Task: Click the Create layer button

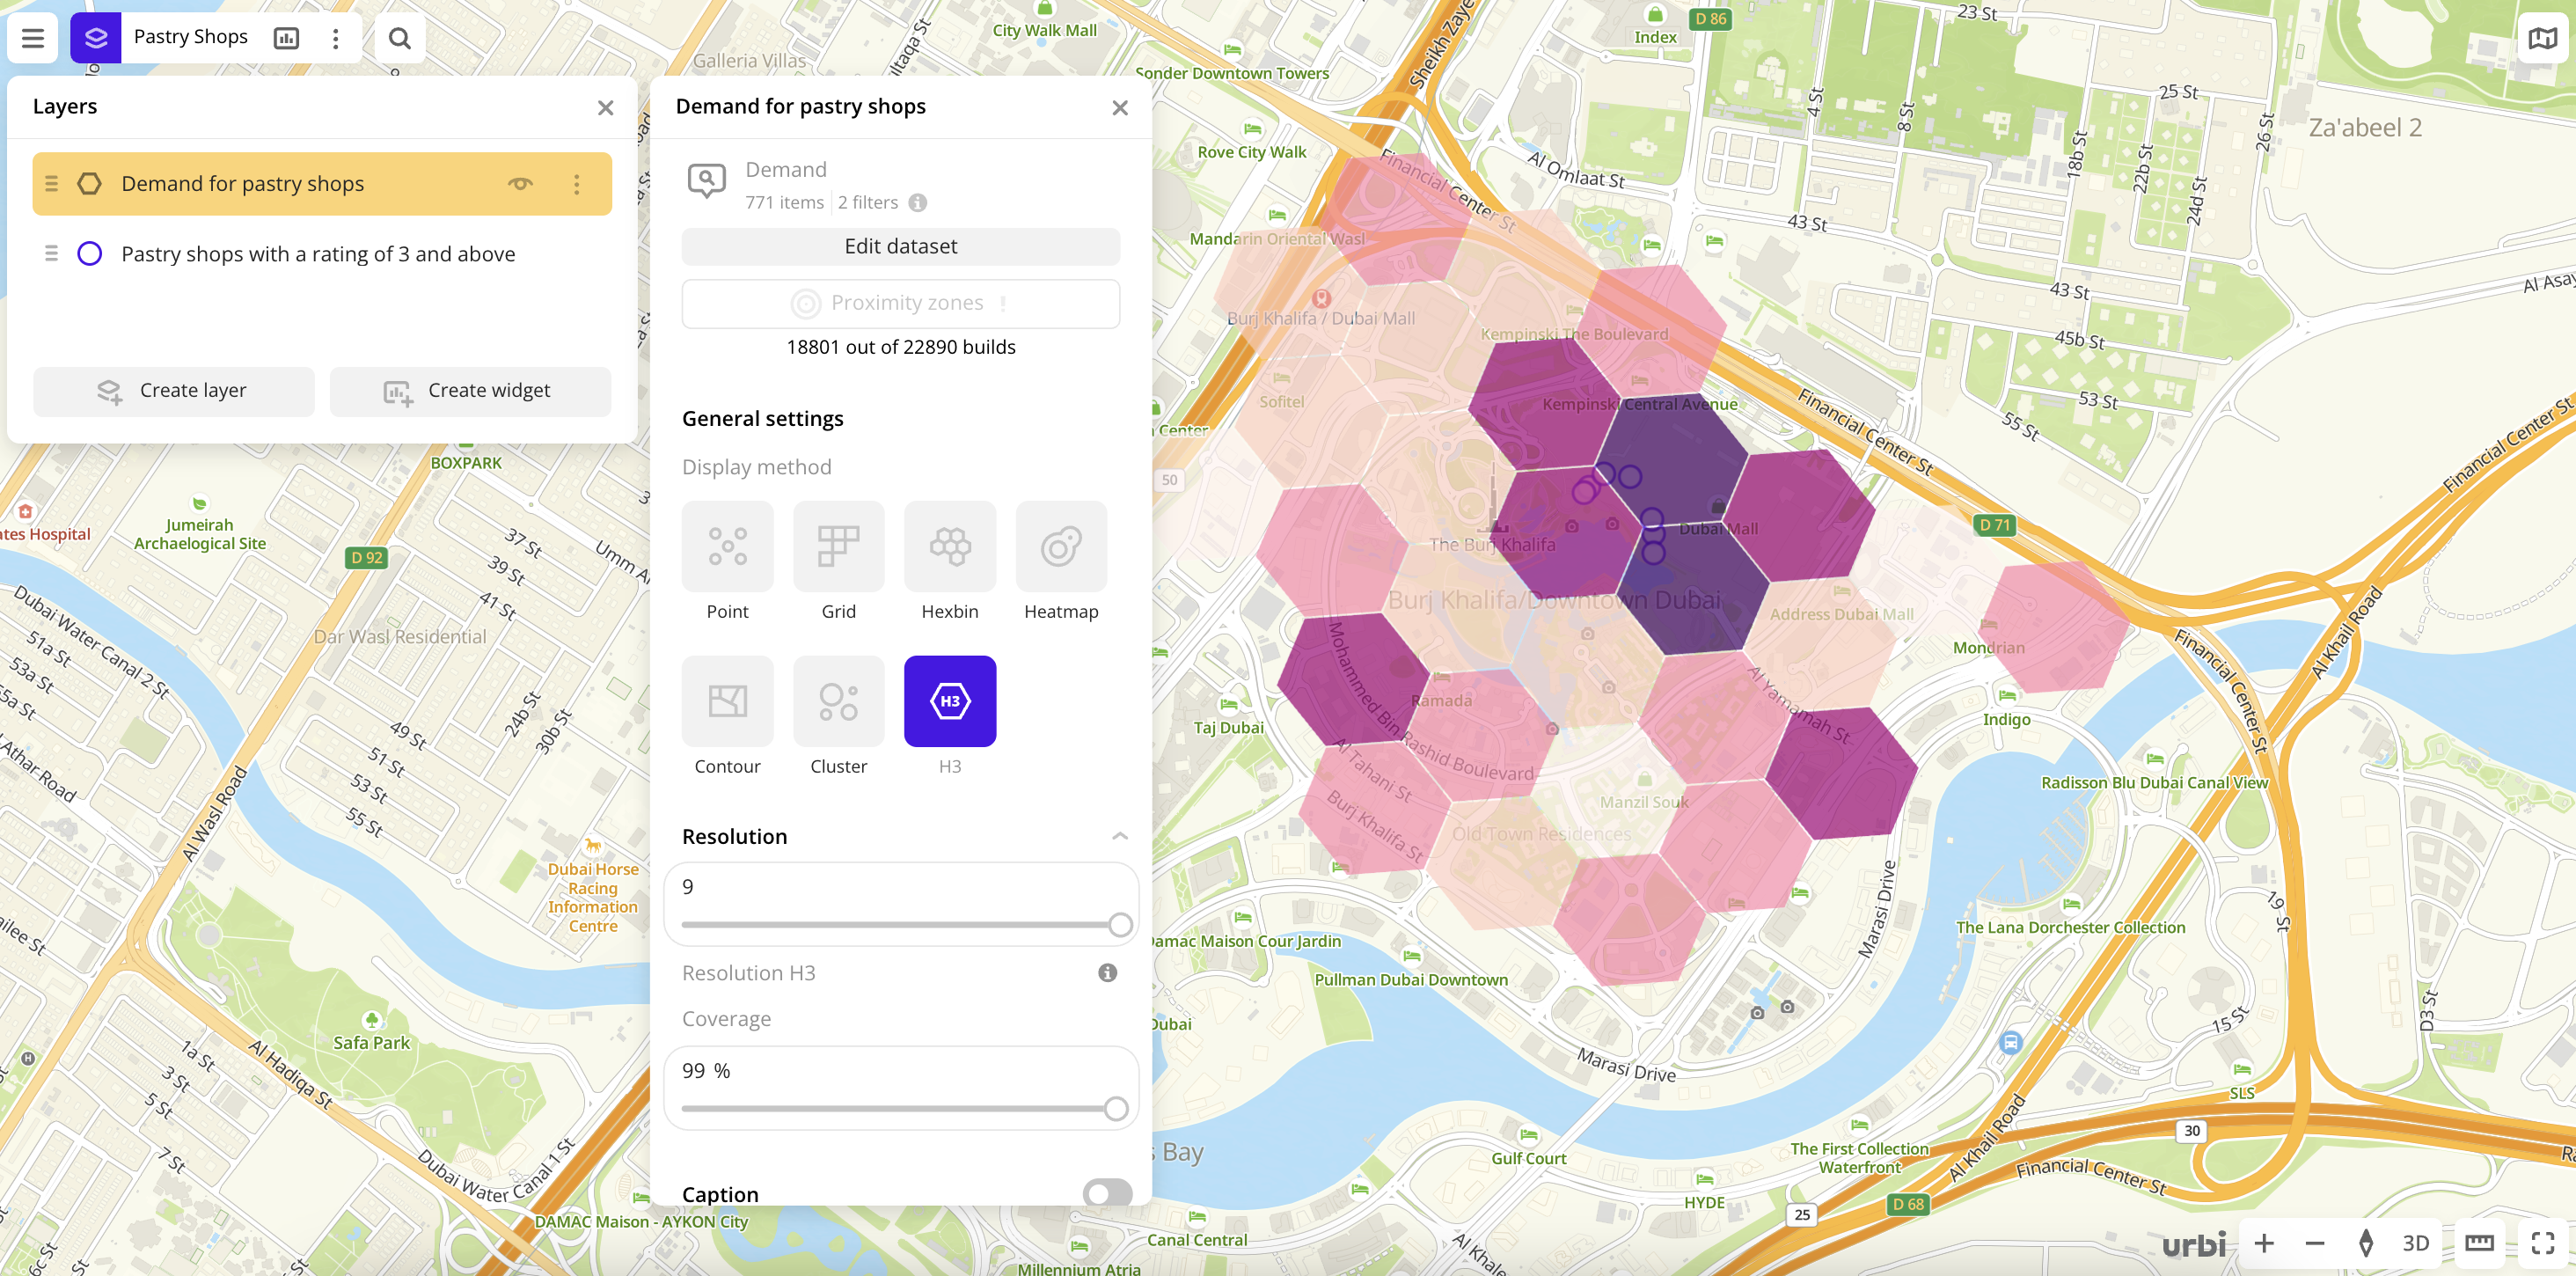Action: tap(172, 389)
